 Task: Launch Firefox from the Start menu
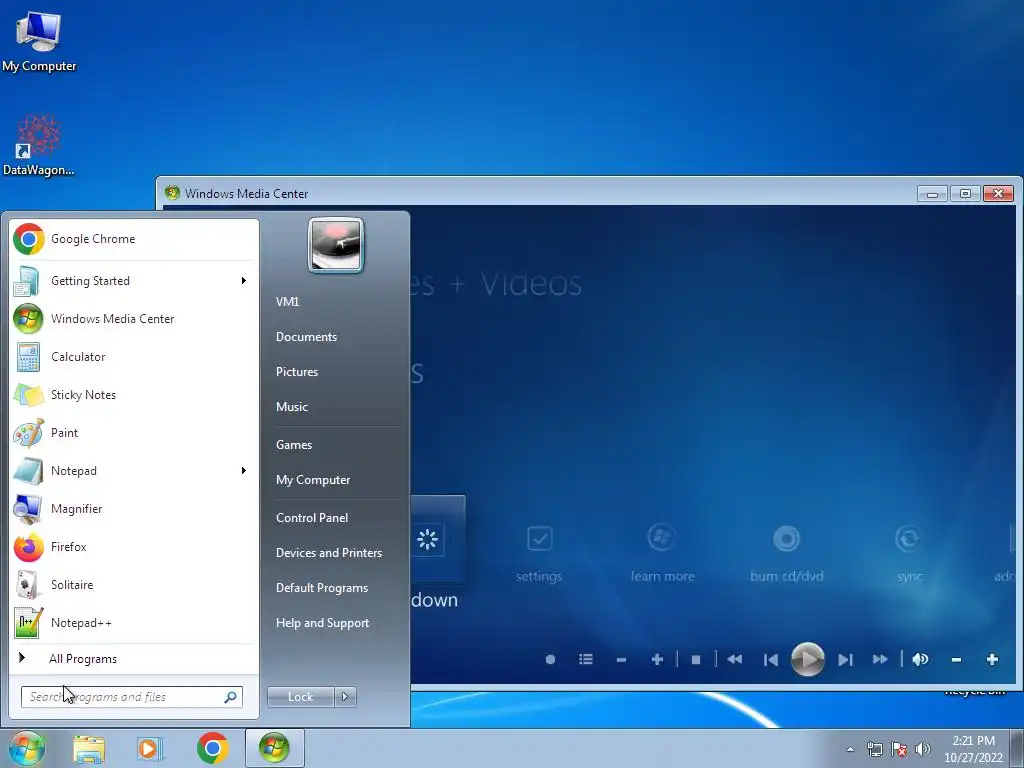point(134,547)
